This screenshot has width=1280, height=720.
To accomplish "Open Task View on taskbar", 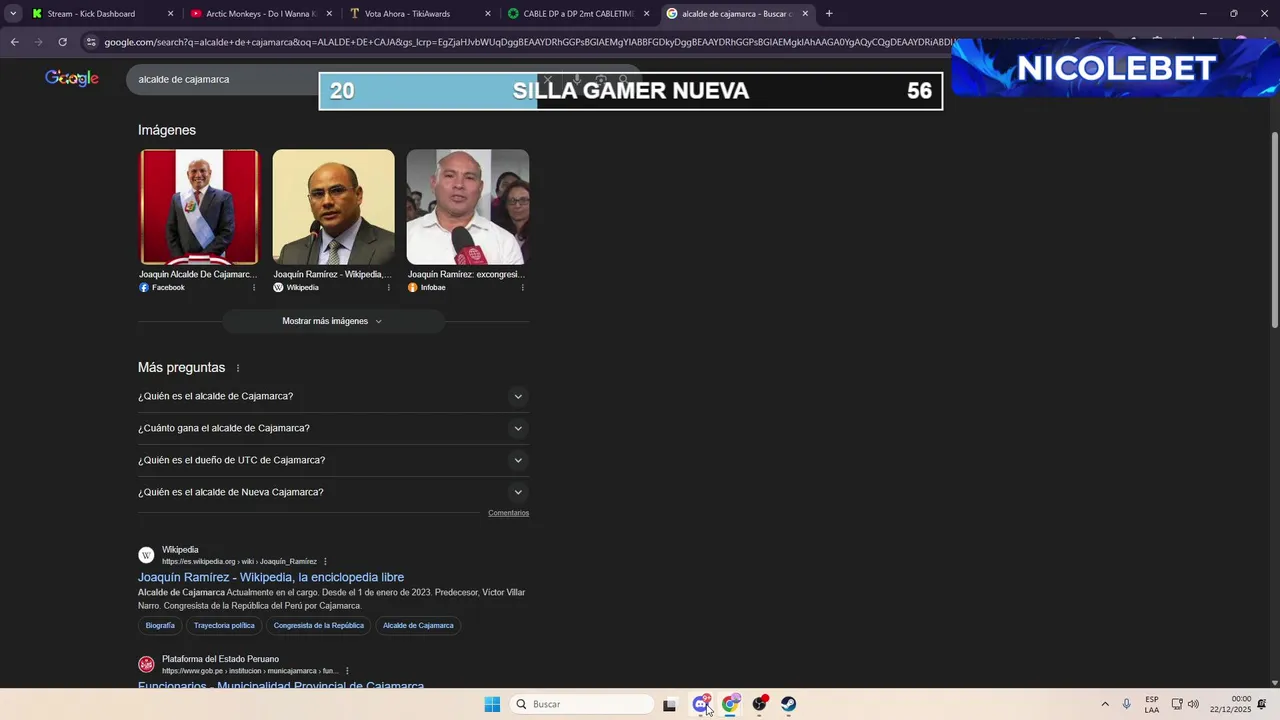I will (x=670, y=704).
